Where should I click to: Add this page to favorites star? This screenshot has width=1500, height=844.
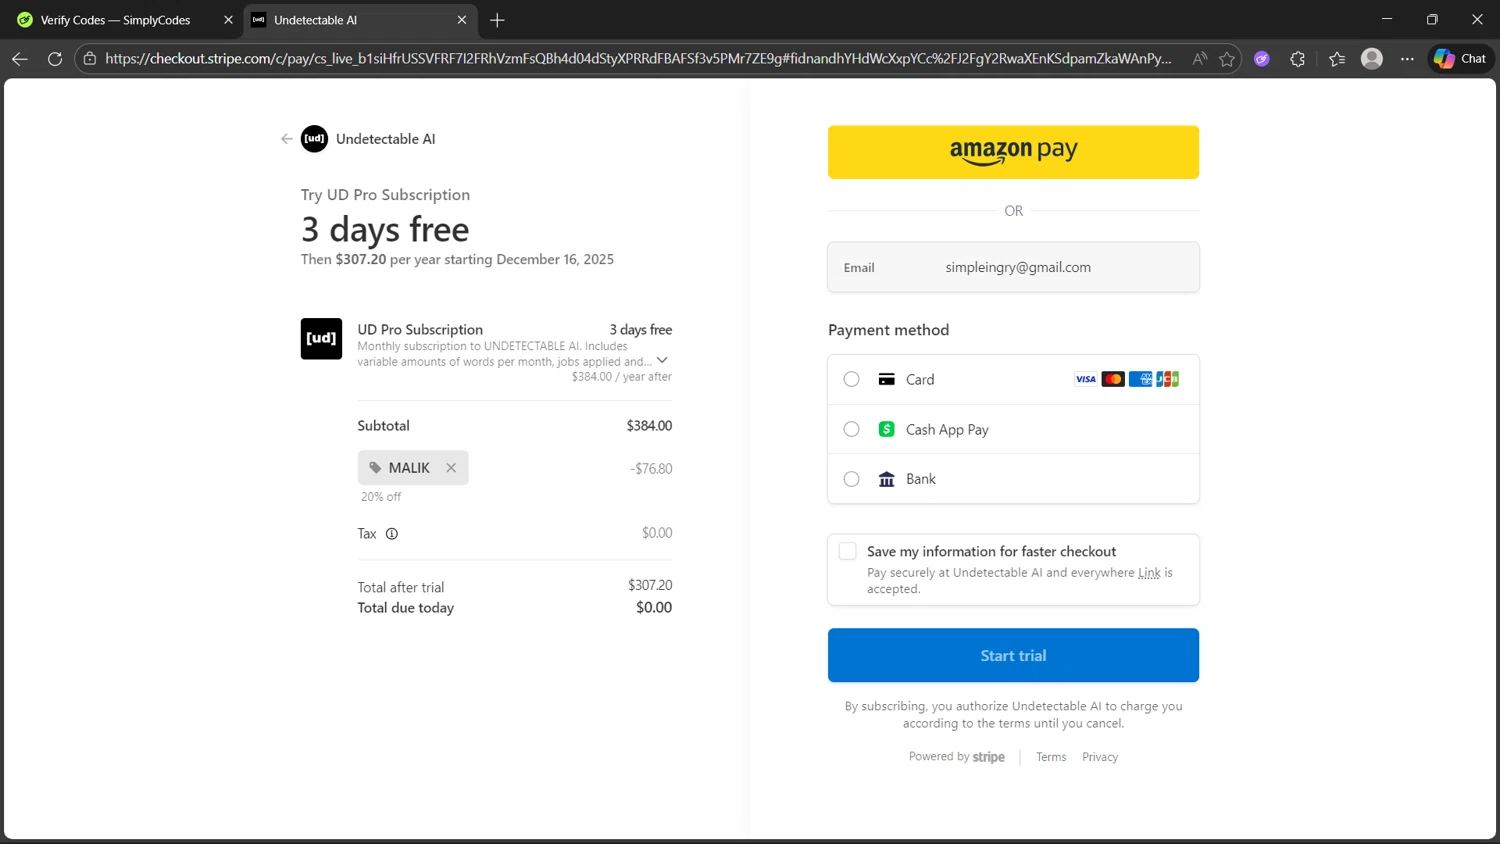(x=1227, y=59)
